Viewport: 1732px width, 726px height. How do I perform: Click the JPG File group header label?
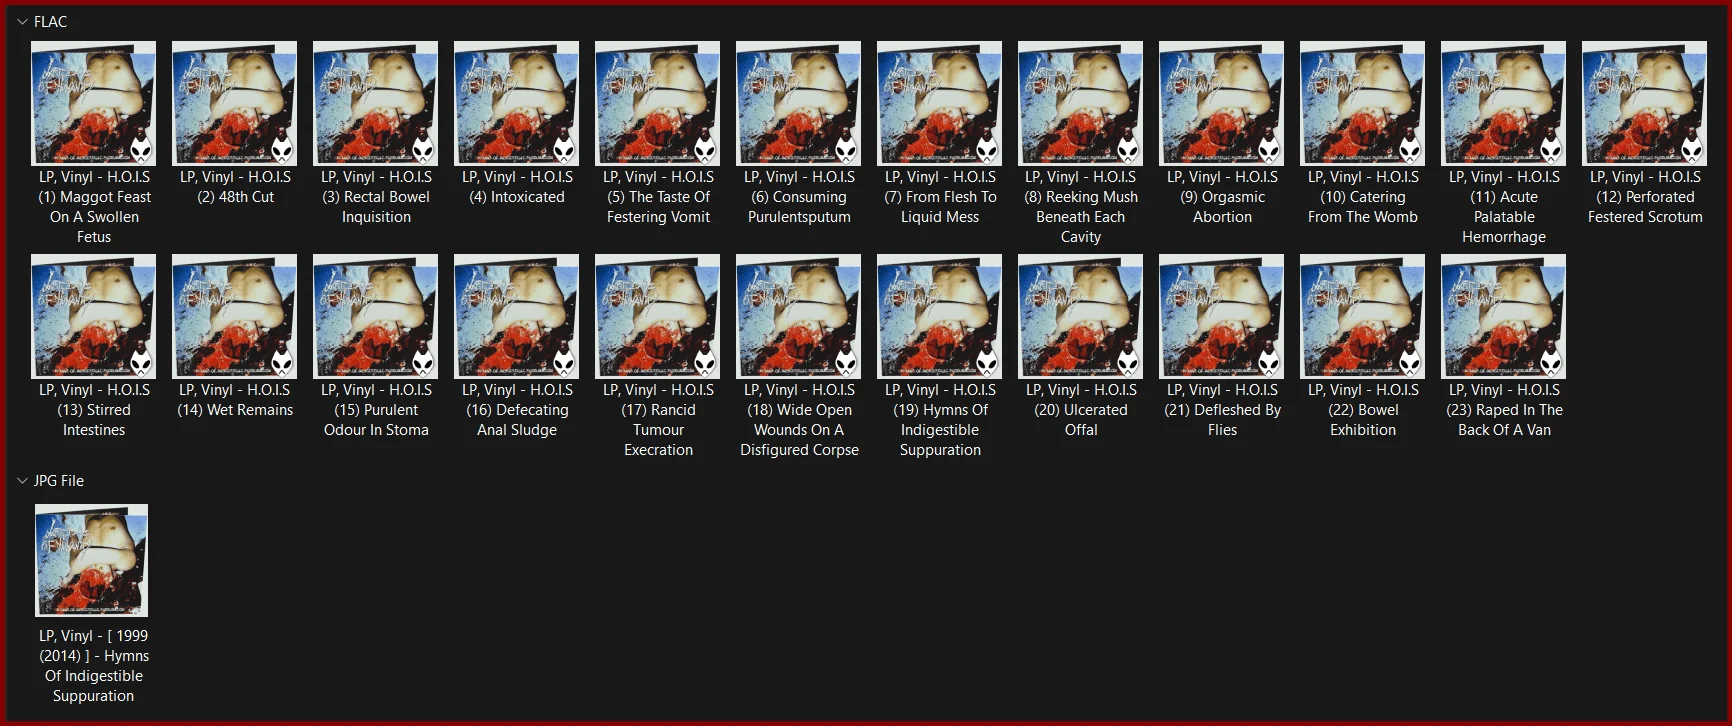click(x=59, y=481)
